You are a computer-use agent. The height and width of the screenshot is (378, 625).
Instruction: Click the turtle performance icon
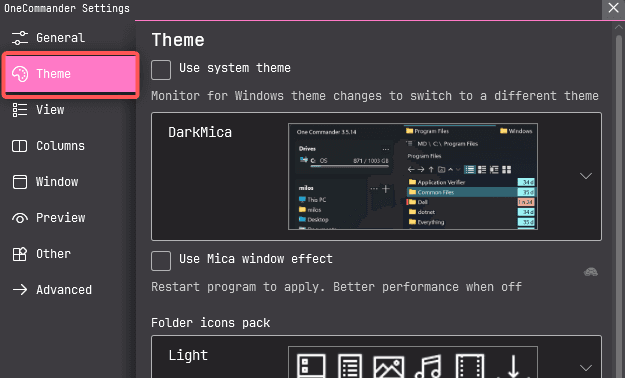(590, 272)
